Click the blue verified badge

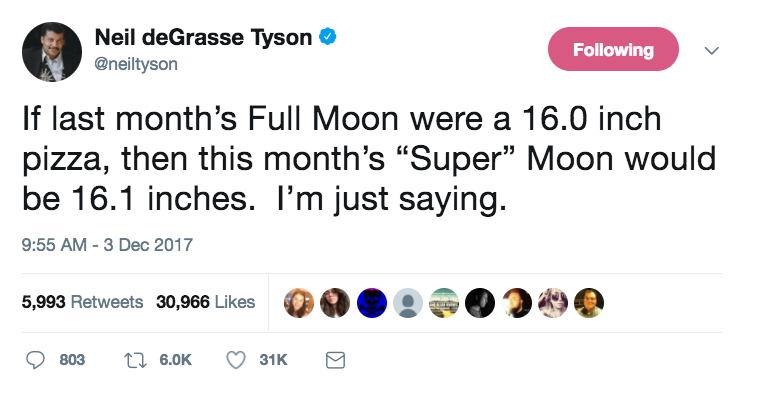click(x=326, y=37)
